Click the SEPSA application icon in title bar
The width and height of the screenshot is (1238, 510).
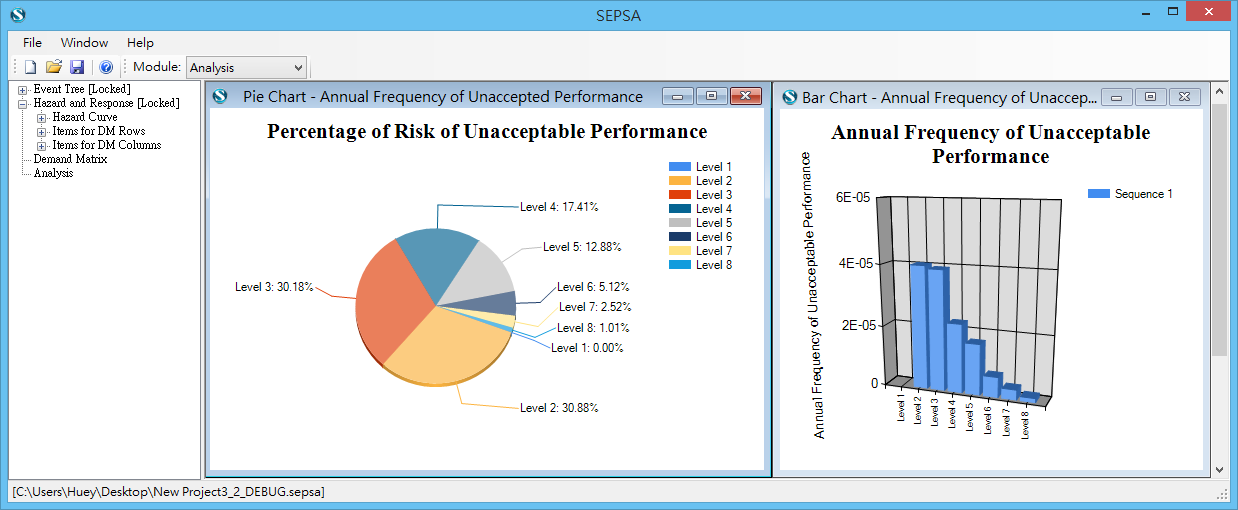[x=17, y=14]
